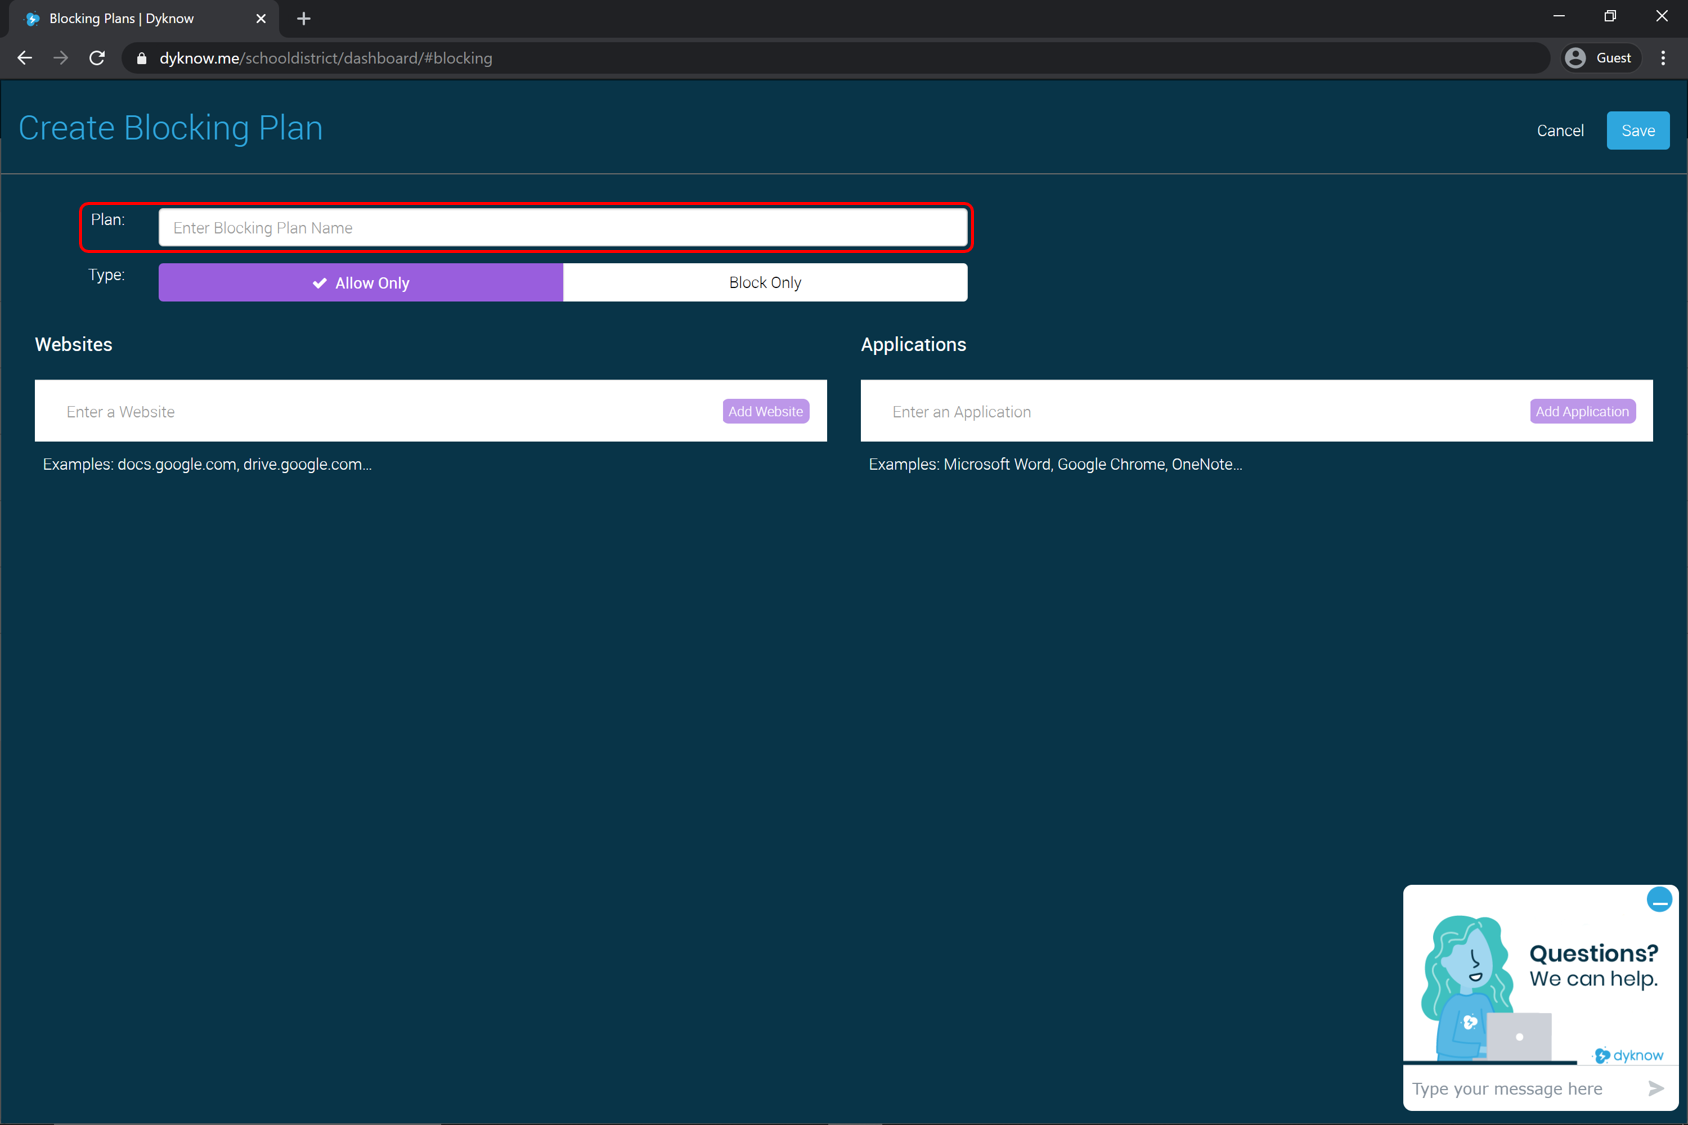Click the Create Blocking Plan heading
The height and width of the screenshot is (1125, 1688).
(171, 128)
